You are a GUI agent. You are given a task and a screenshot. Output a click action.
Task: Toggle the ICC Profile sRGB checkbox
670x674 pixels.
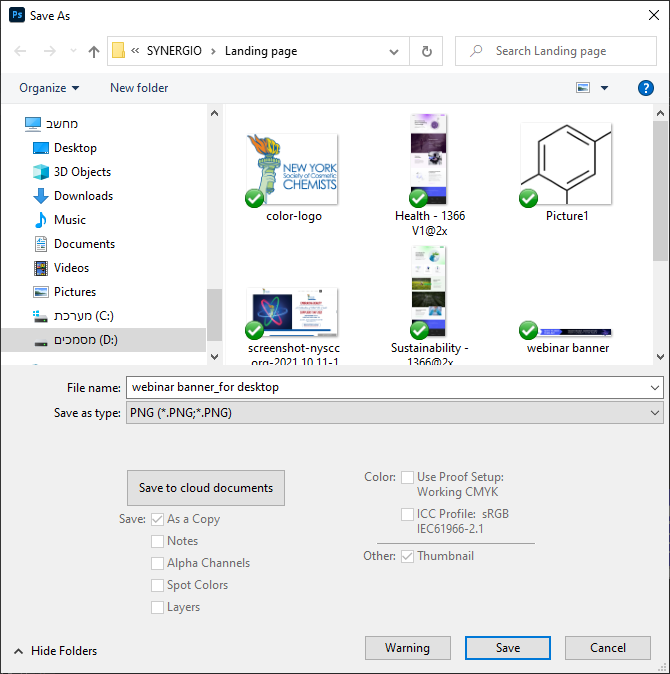tap(407, 514)
